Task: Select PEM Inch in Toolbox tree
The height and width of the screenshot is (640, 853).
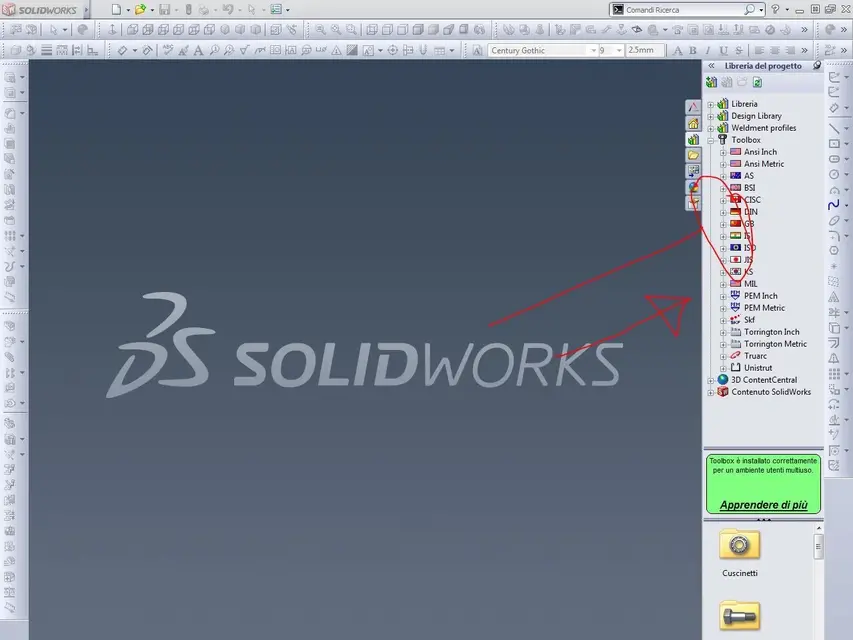Action: point(761,296)
